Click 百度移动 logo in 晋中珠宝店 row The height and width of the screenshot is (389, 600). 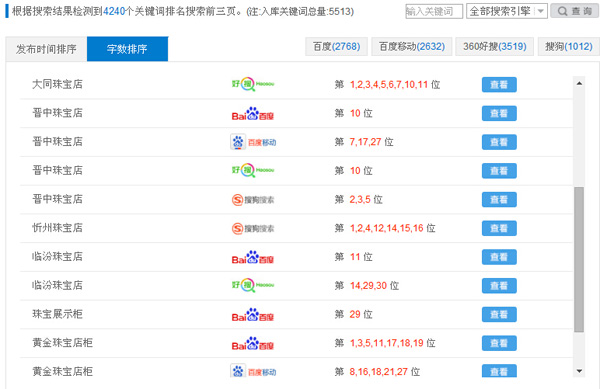pyautogui.click(x=253, y=142)
